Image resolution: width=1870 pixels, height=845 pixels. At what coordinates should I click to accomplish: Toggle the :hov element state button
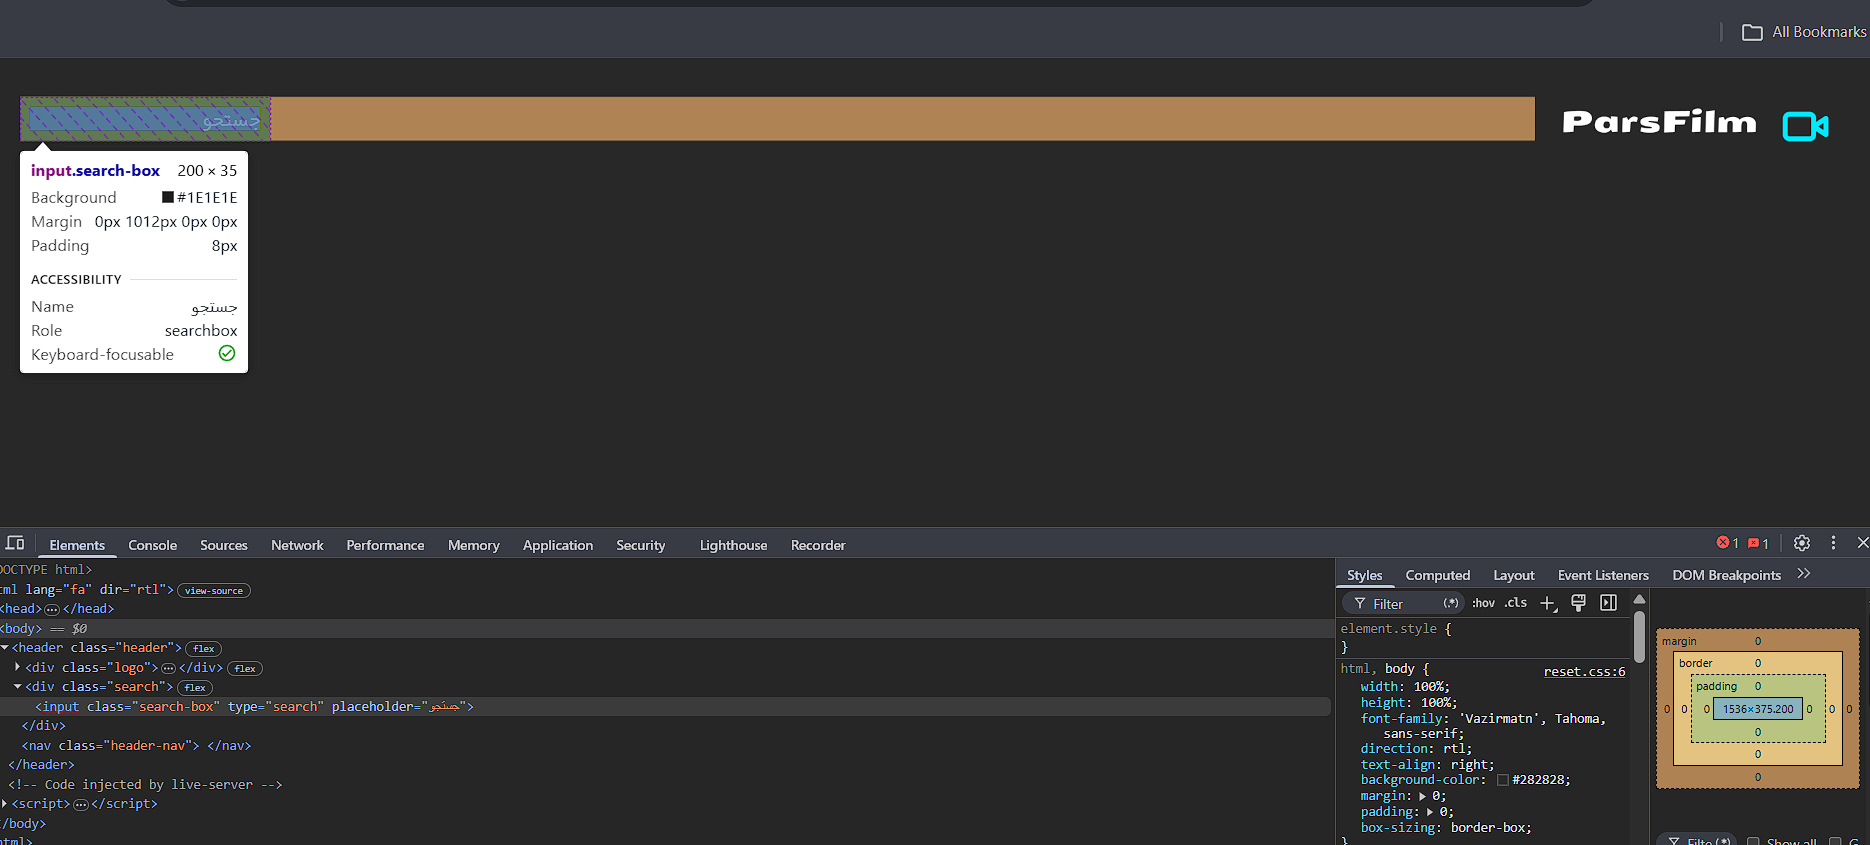(1483, 603)
